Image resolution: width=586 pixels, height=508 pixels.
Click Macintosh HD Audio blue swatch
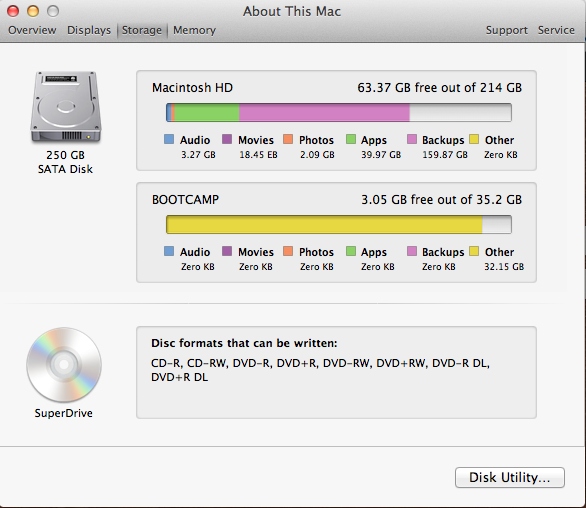click(x=169, y=139)
